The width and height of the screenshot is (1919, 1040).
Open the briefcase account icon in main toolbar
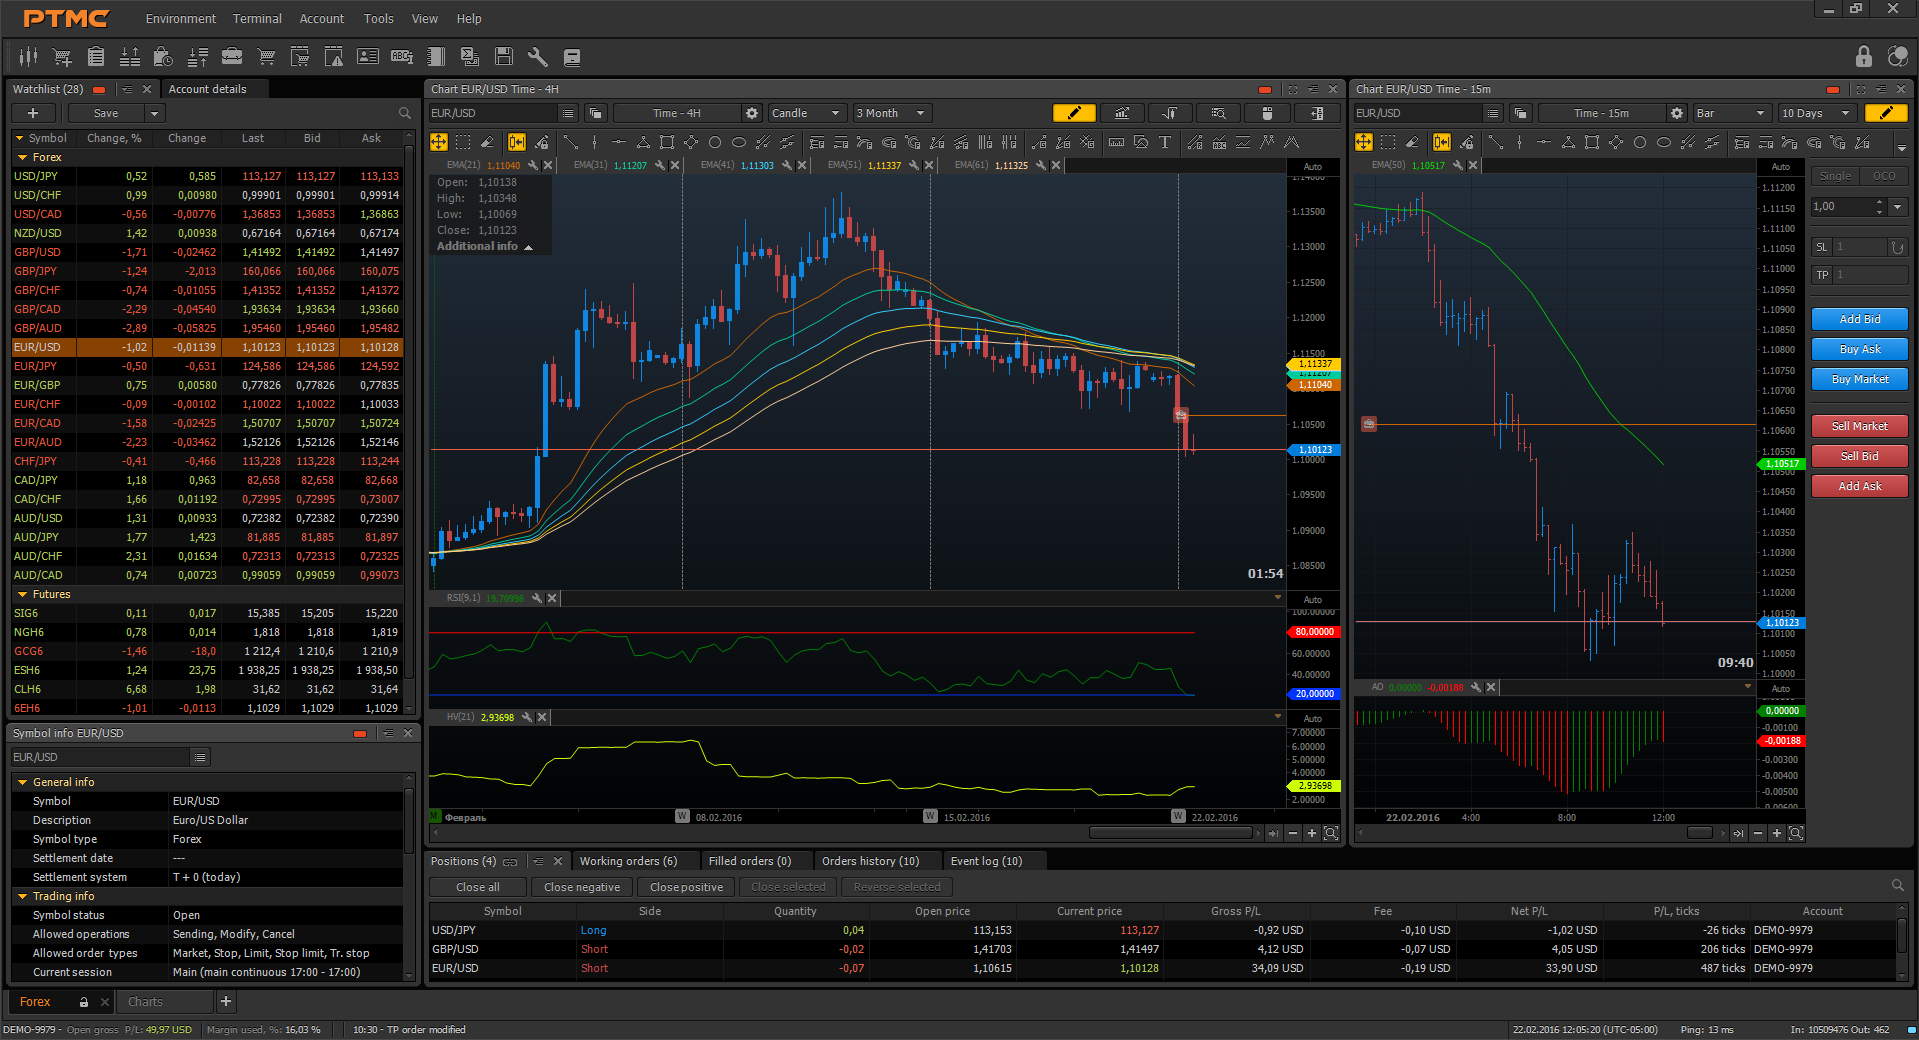tap(232, 57)
